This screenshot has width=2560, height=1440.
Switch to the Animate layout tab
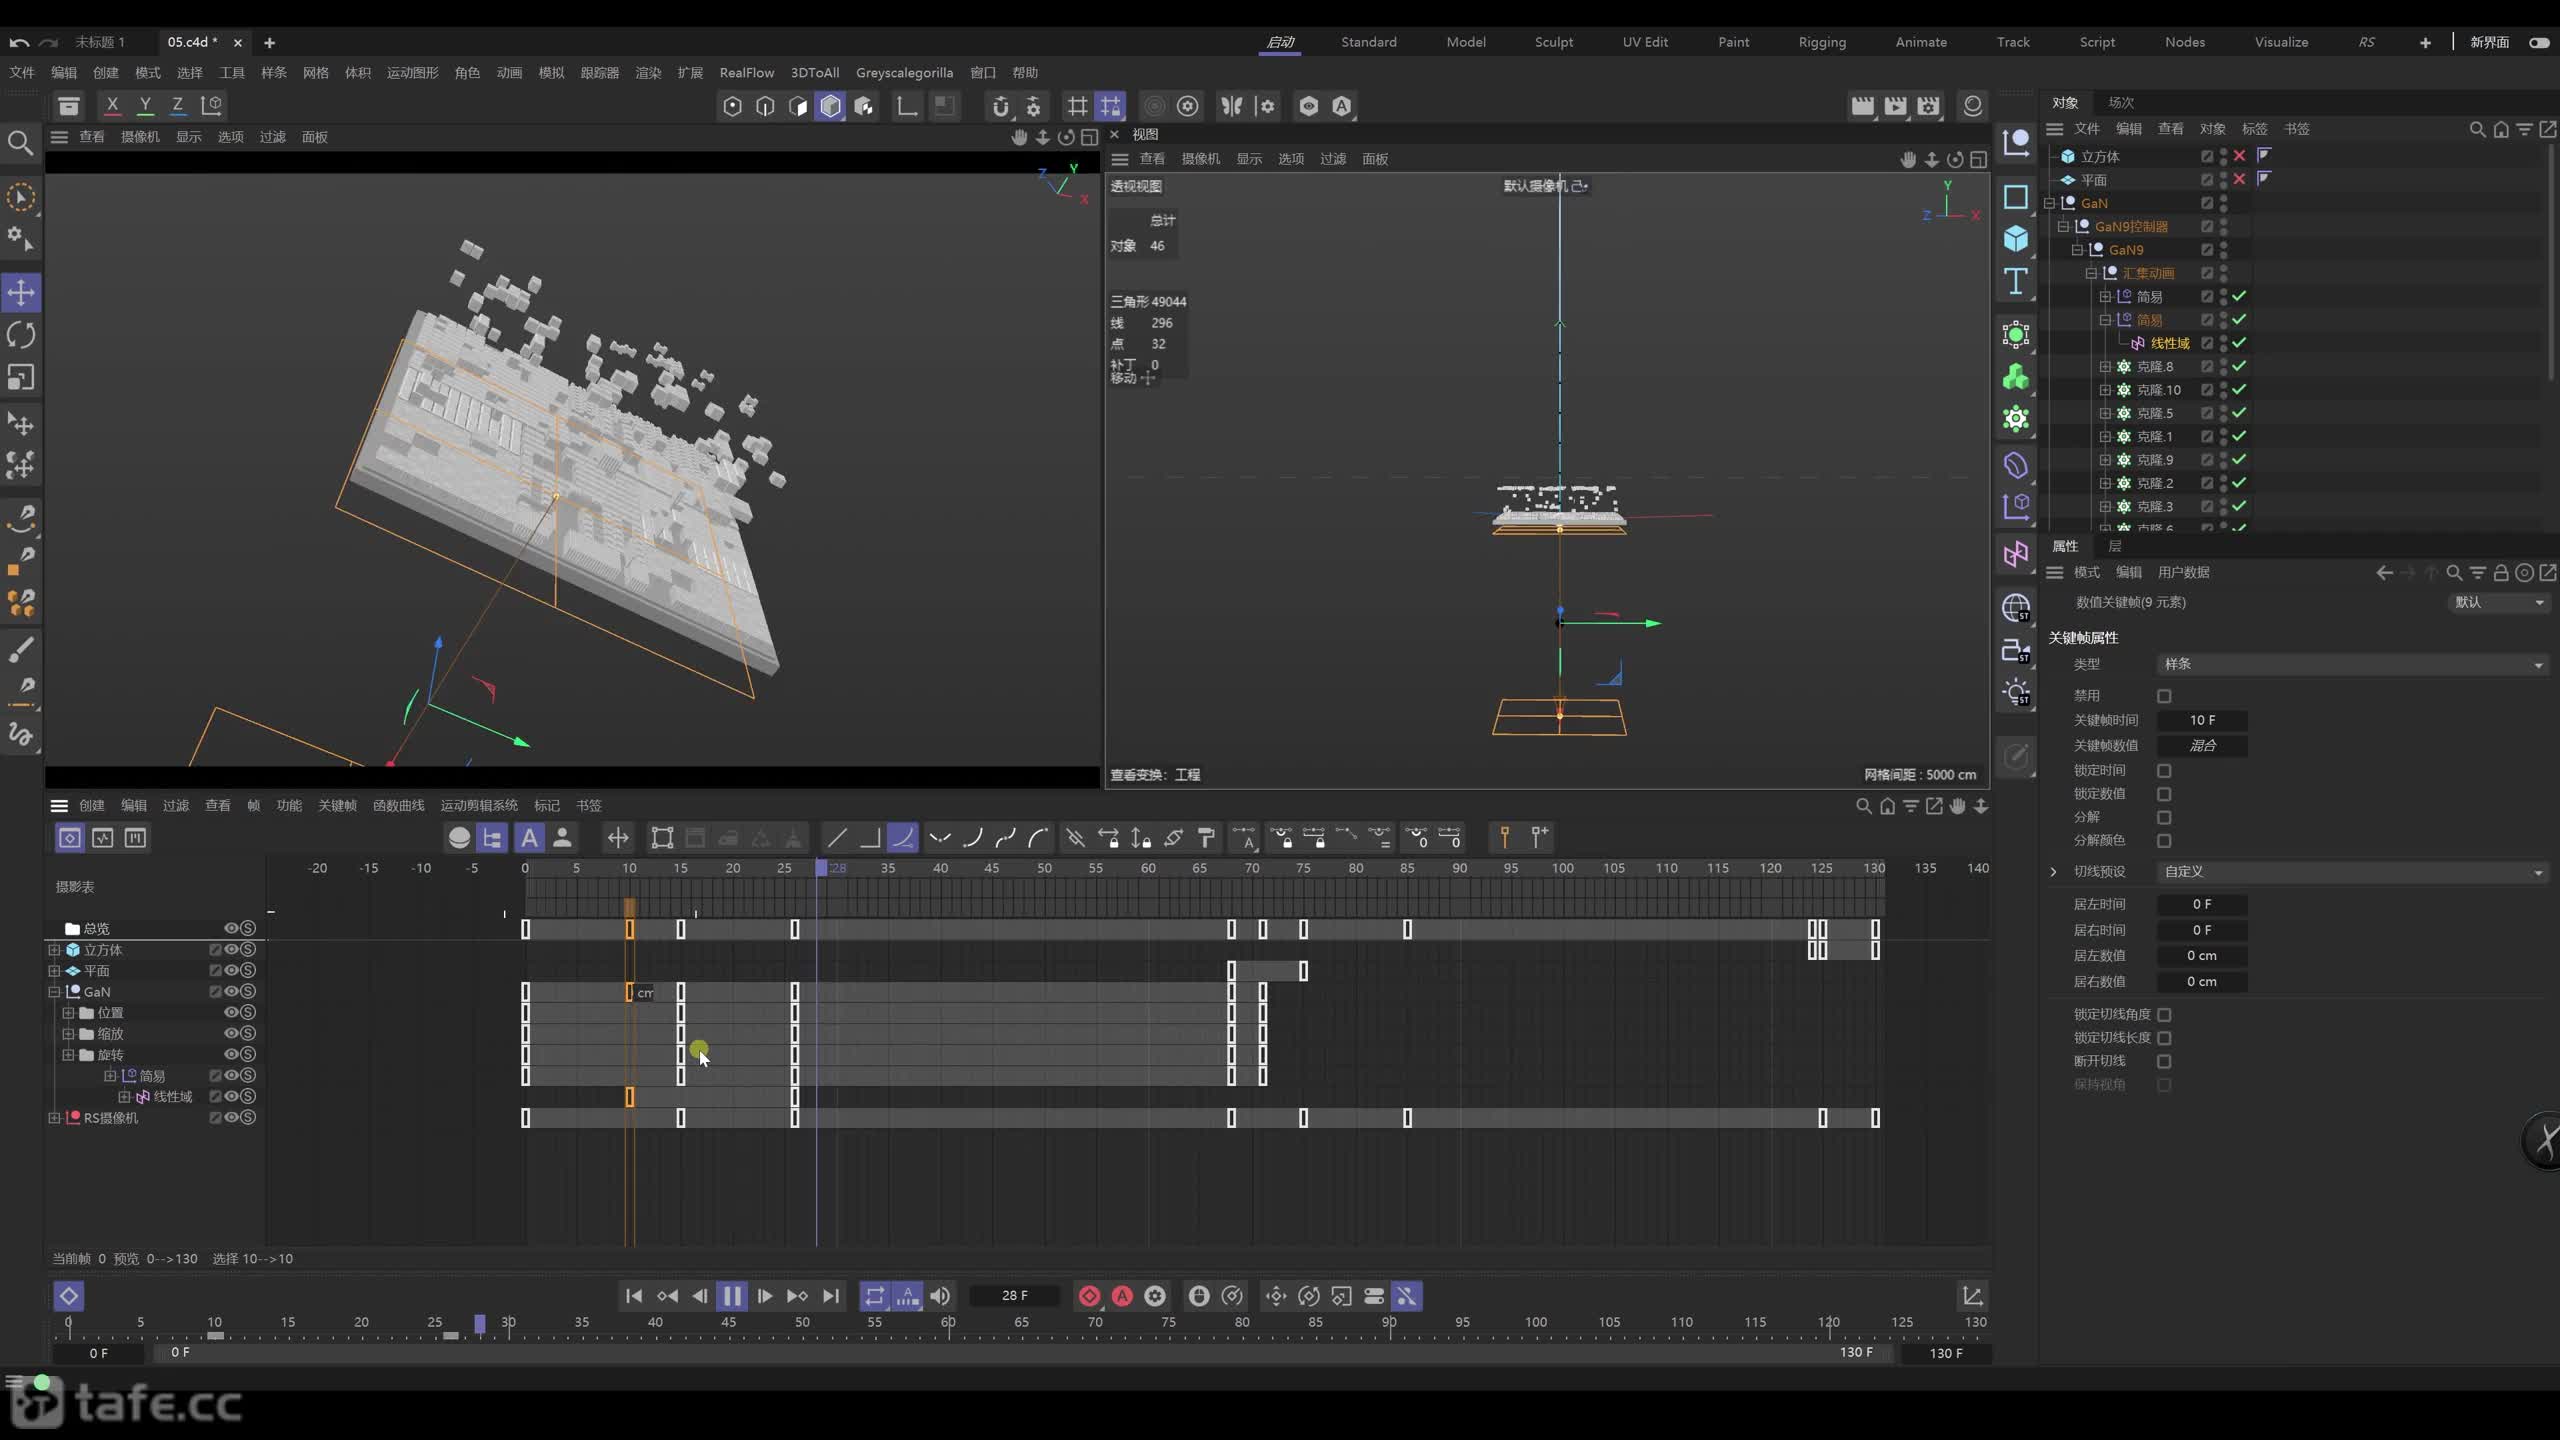click(1921, 42)
